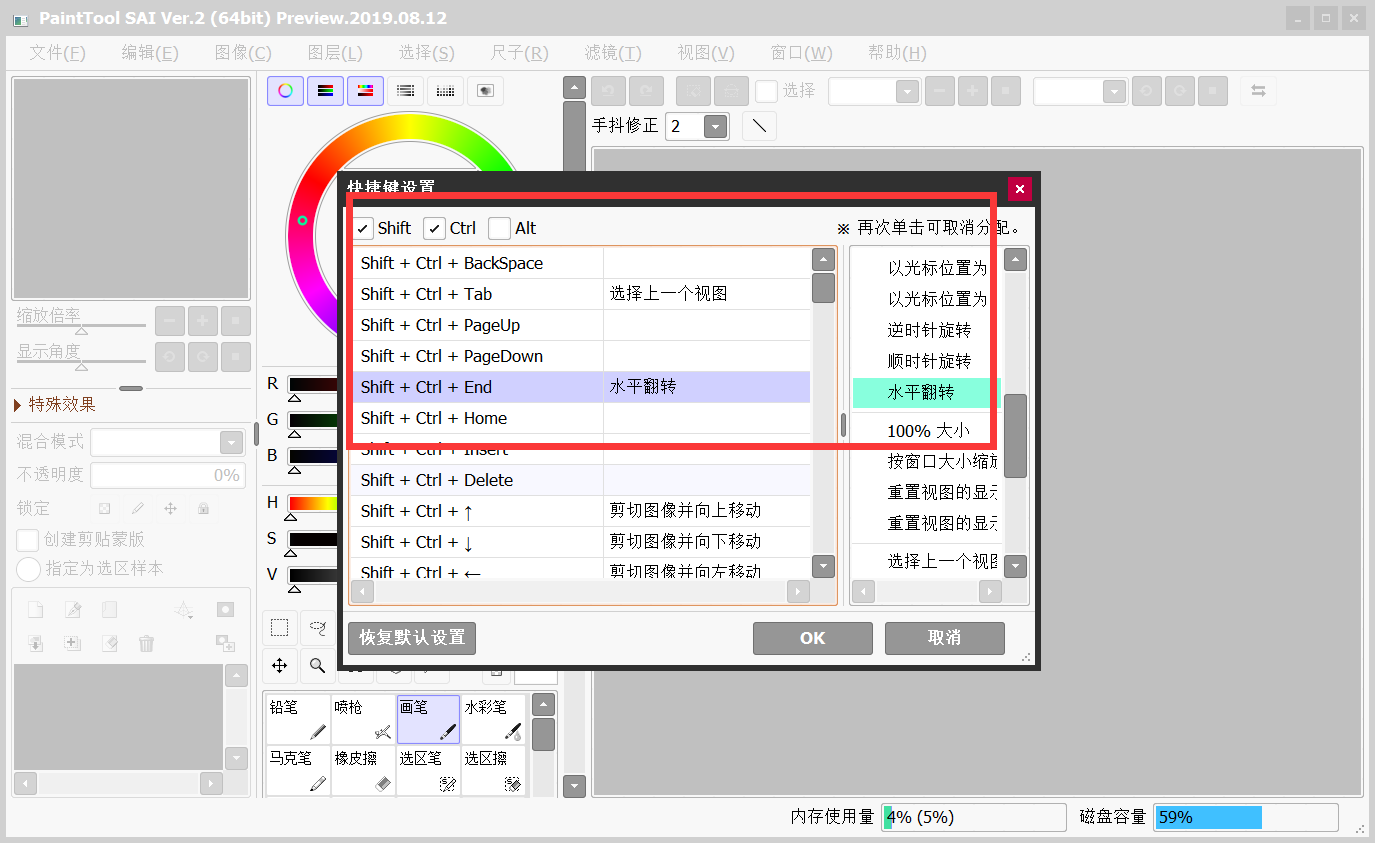
Task: Confirm the shortcut dialog with OK
Action: (813, 638)
